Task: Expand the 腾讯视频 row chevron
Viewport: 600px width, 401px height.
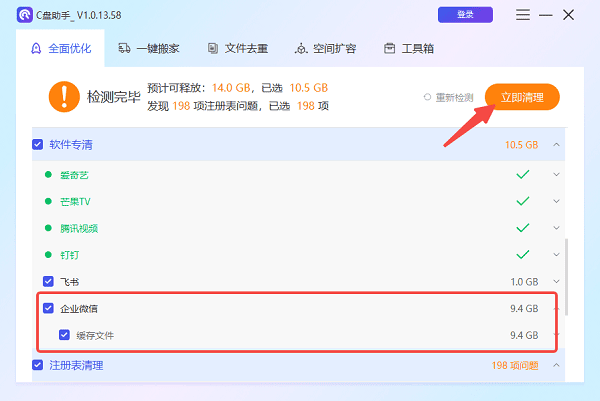Action: point(556,228)
